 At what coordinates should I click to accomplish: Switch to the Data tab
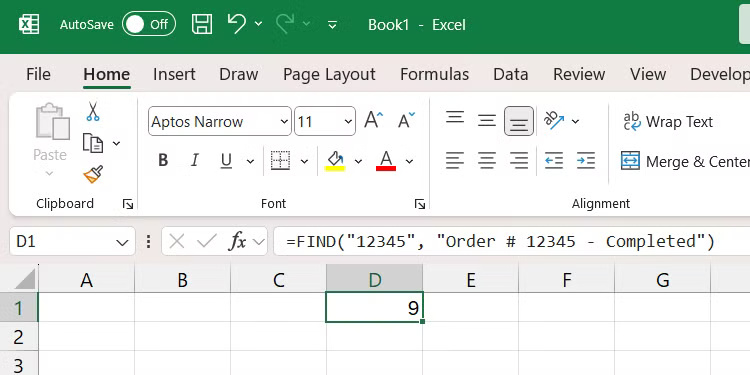(x=510, y=74)
